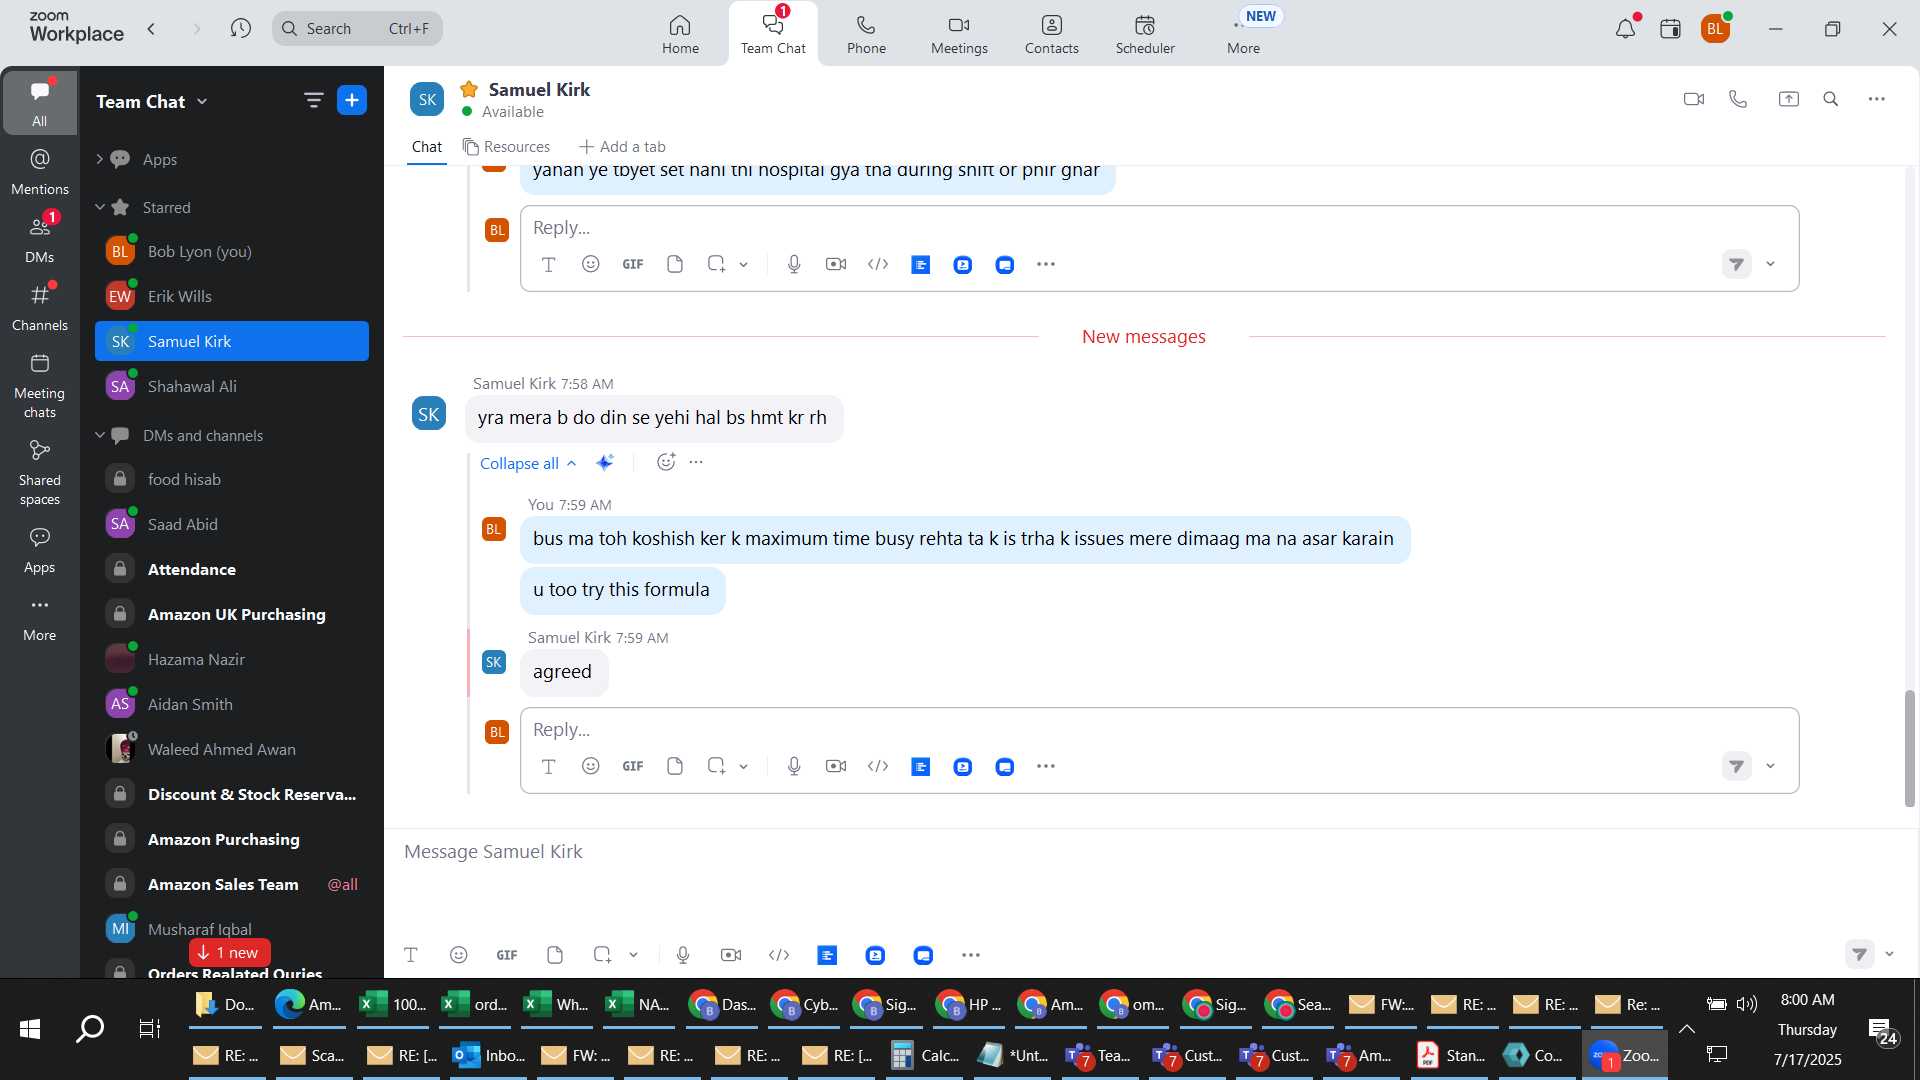Screen dimensions: 1920x1080
Task: Click the share screen icon in chat header
Action: (x=1788, y=99)
